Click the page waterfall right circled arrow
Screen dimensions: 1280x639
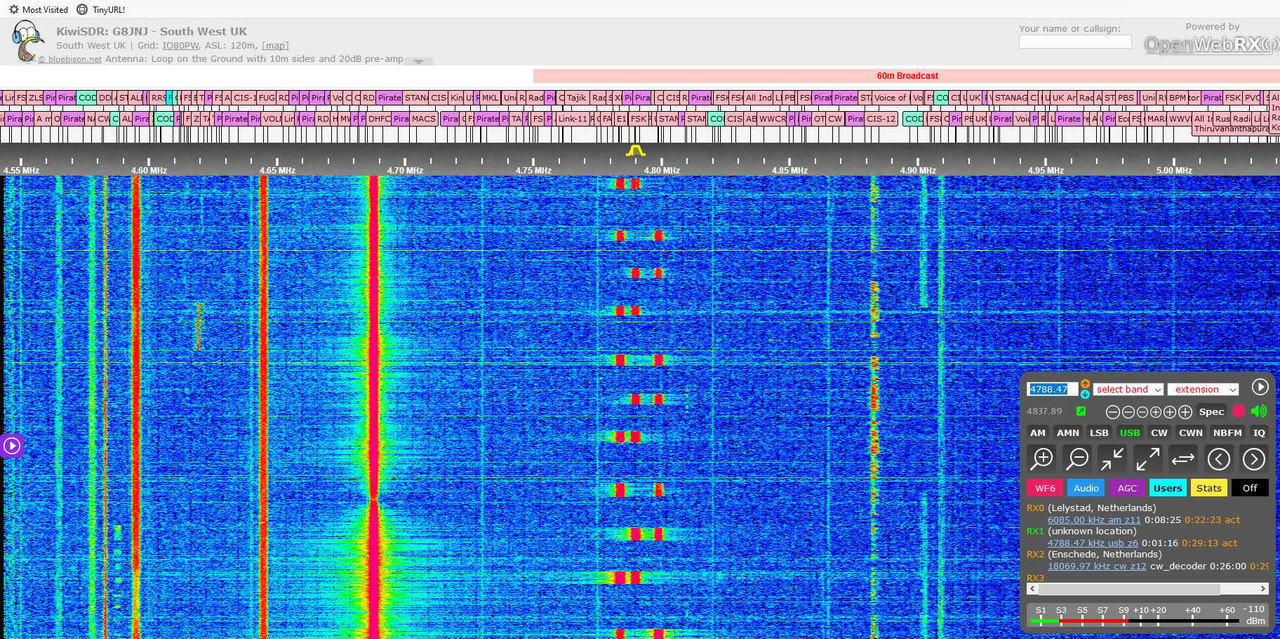click(x=1254, y=459)
